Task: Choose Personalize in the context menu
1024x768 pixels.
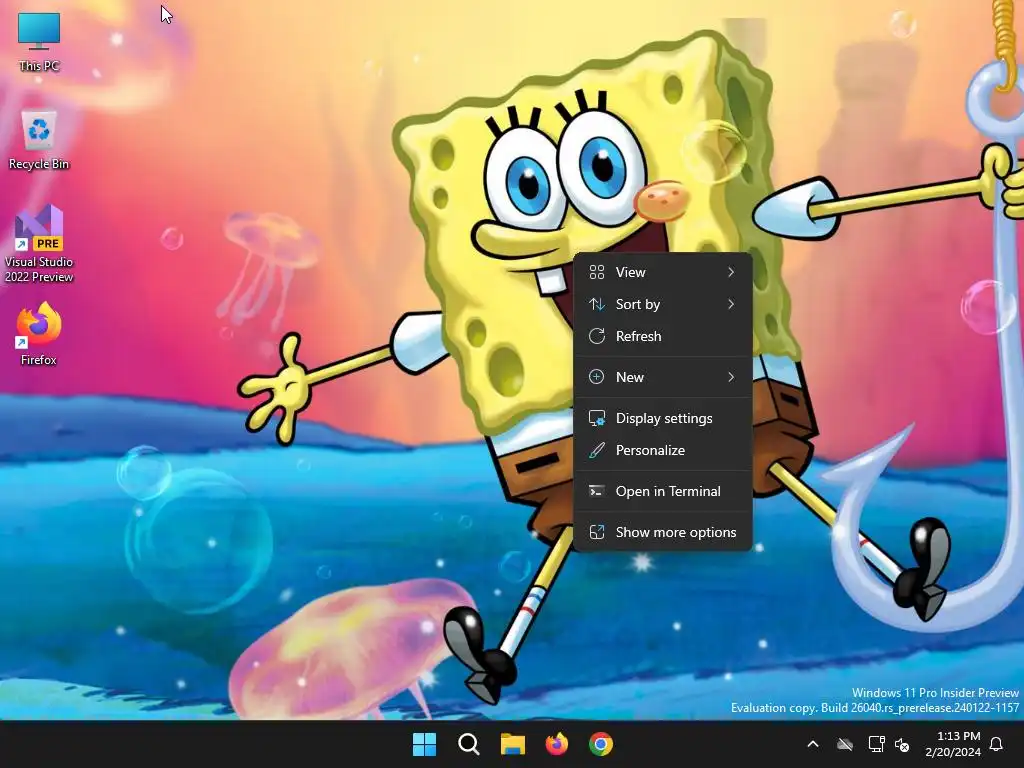Action: pyautogui.click(x=663, y=451)
